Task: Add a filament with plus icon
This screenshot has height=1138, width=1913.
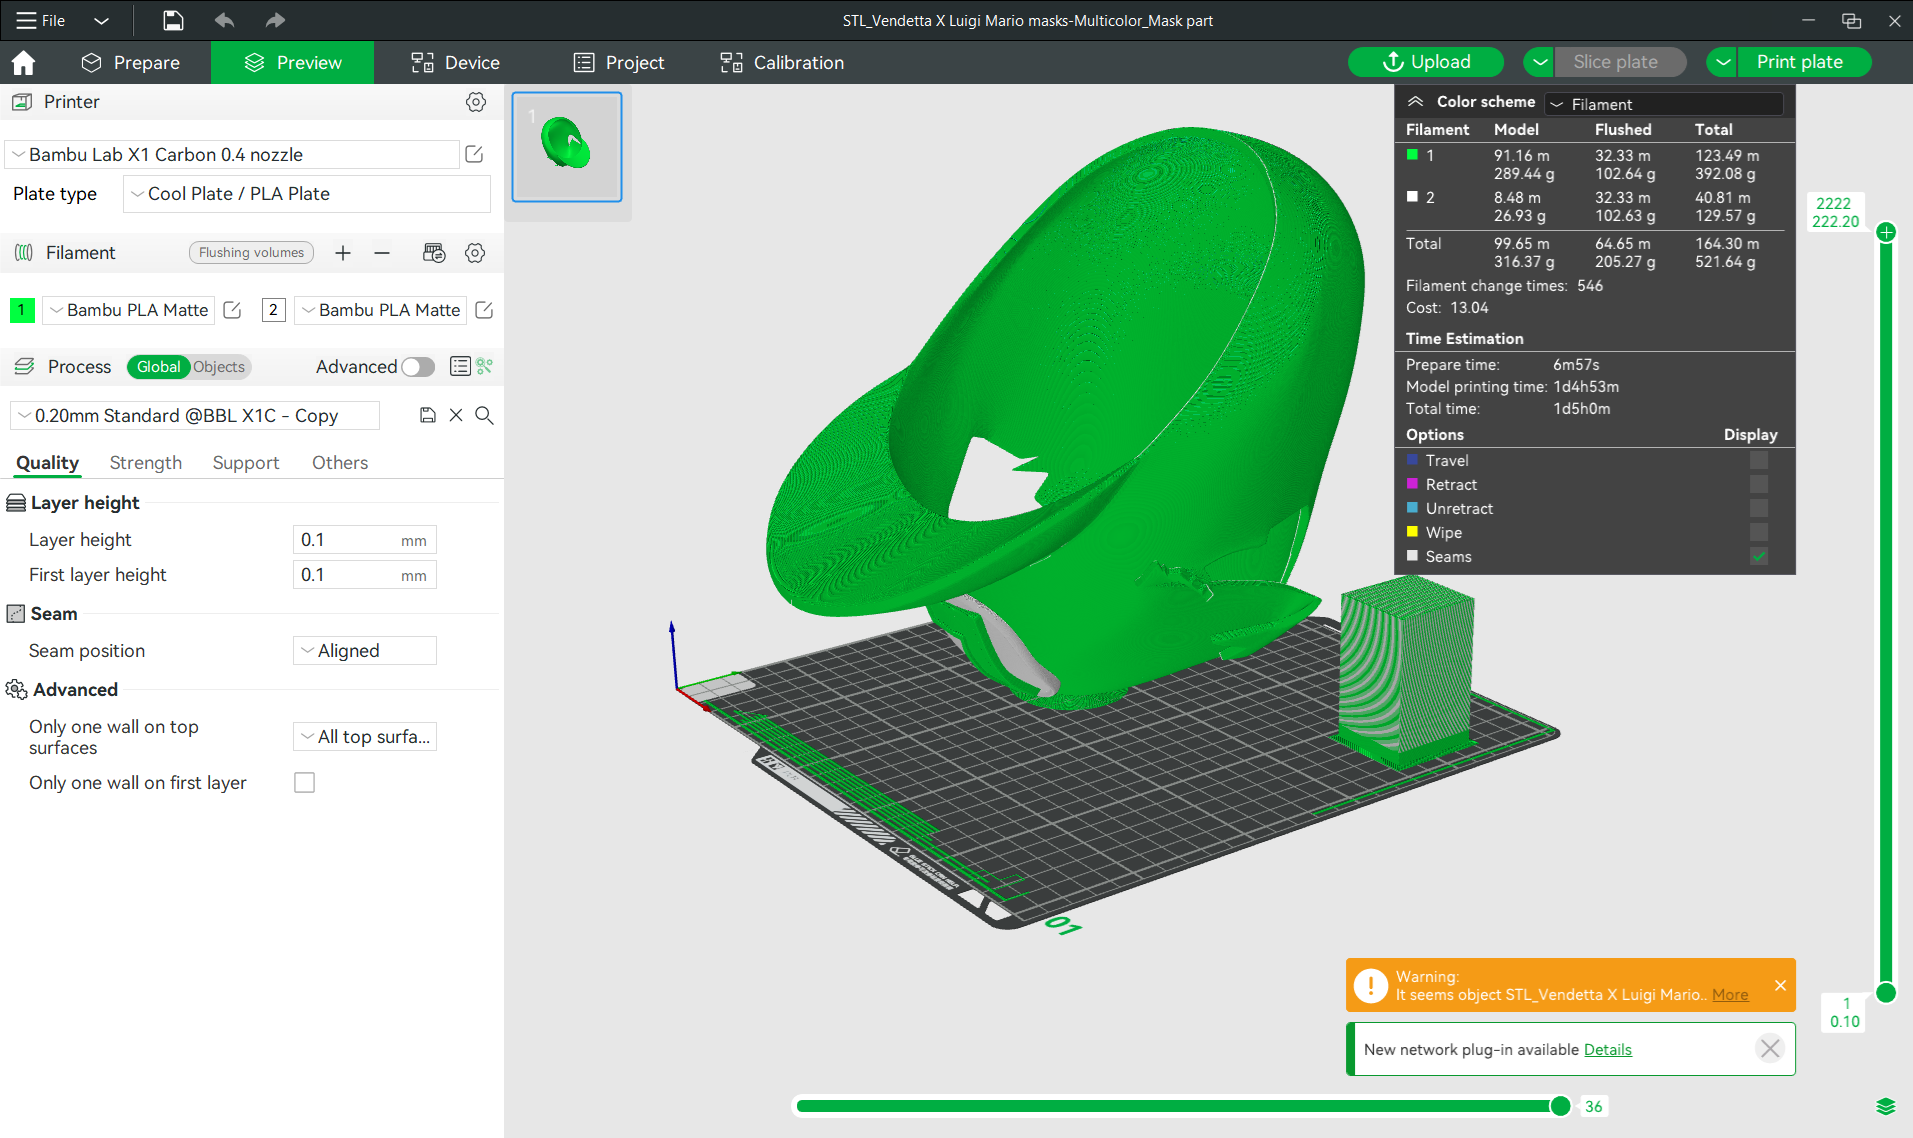Action: [x=343, y=253]
